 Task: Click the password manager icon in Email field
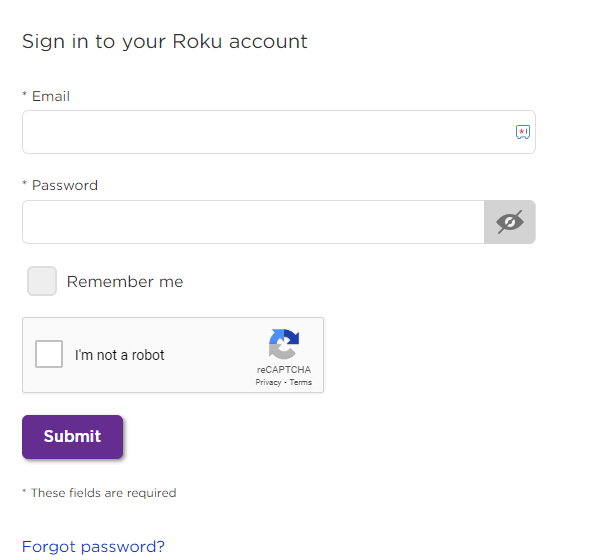(x=522, y=132)
